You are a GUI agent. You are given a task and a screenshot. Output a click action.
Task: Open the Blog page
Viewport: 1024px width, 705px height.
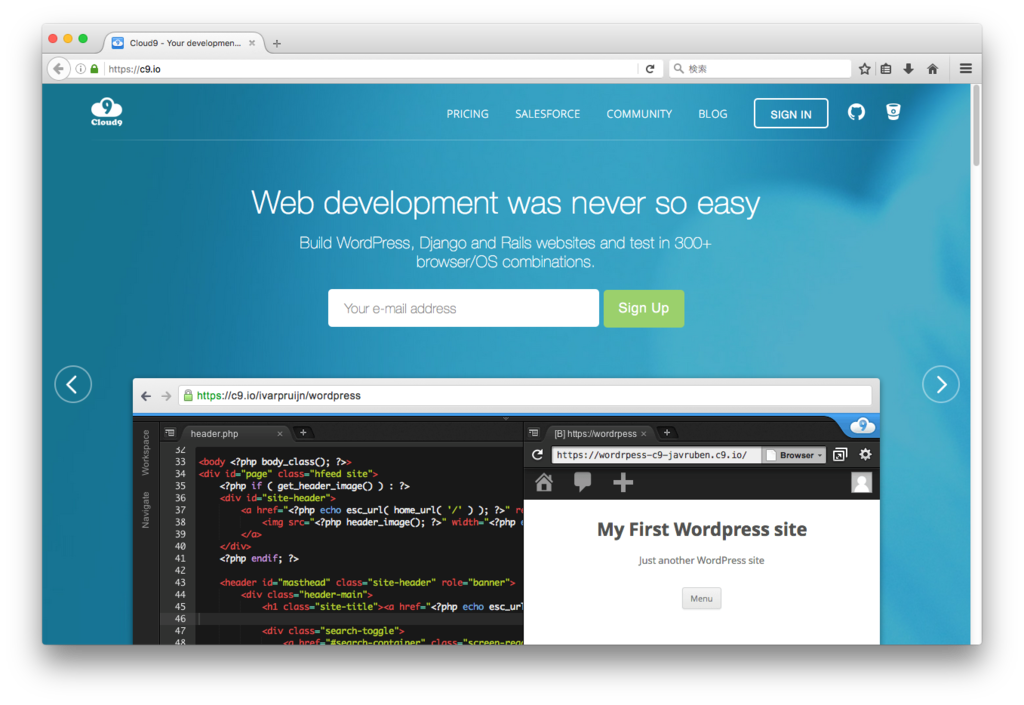click(x=712, y=114)
